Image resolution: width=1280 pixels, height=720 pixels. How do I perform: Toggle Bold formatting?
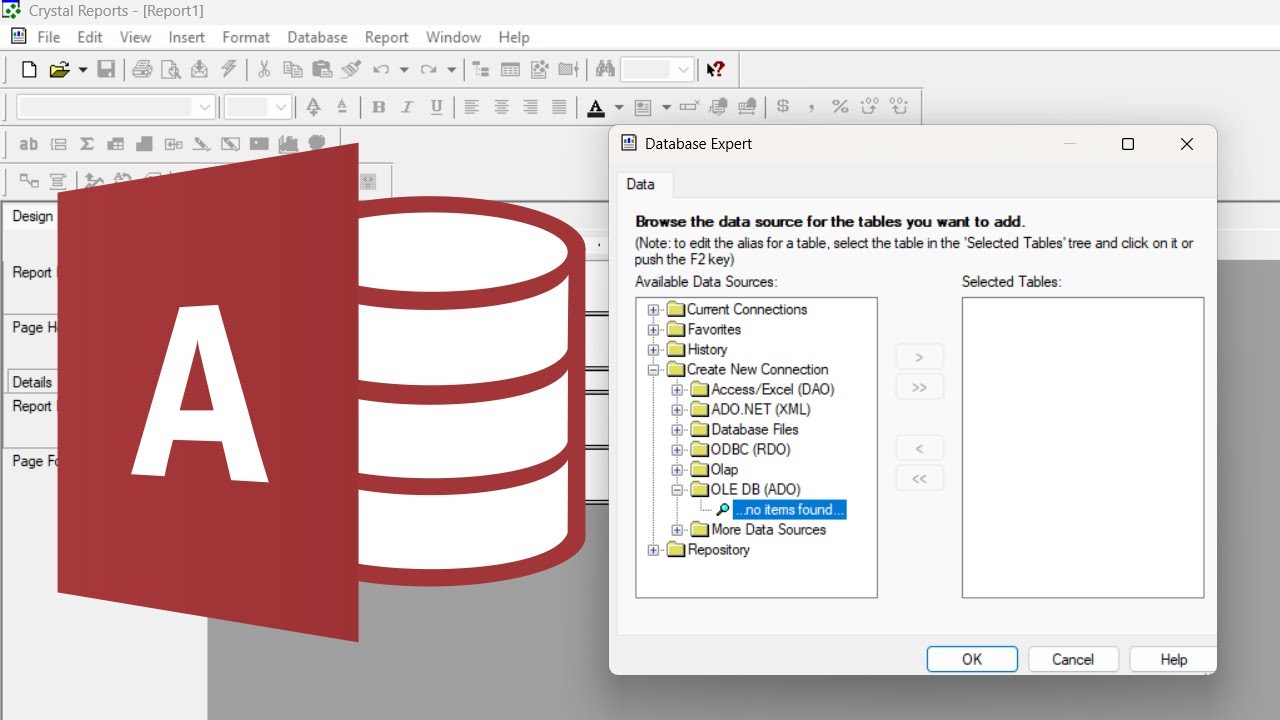pos(379,107)
